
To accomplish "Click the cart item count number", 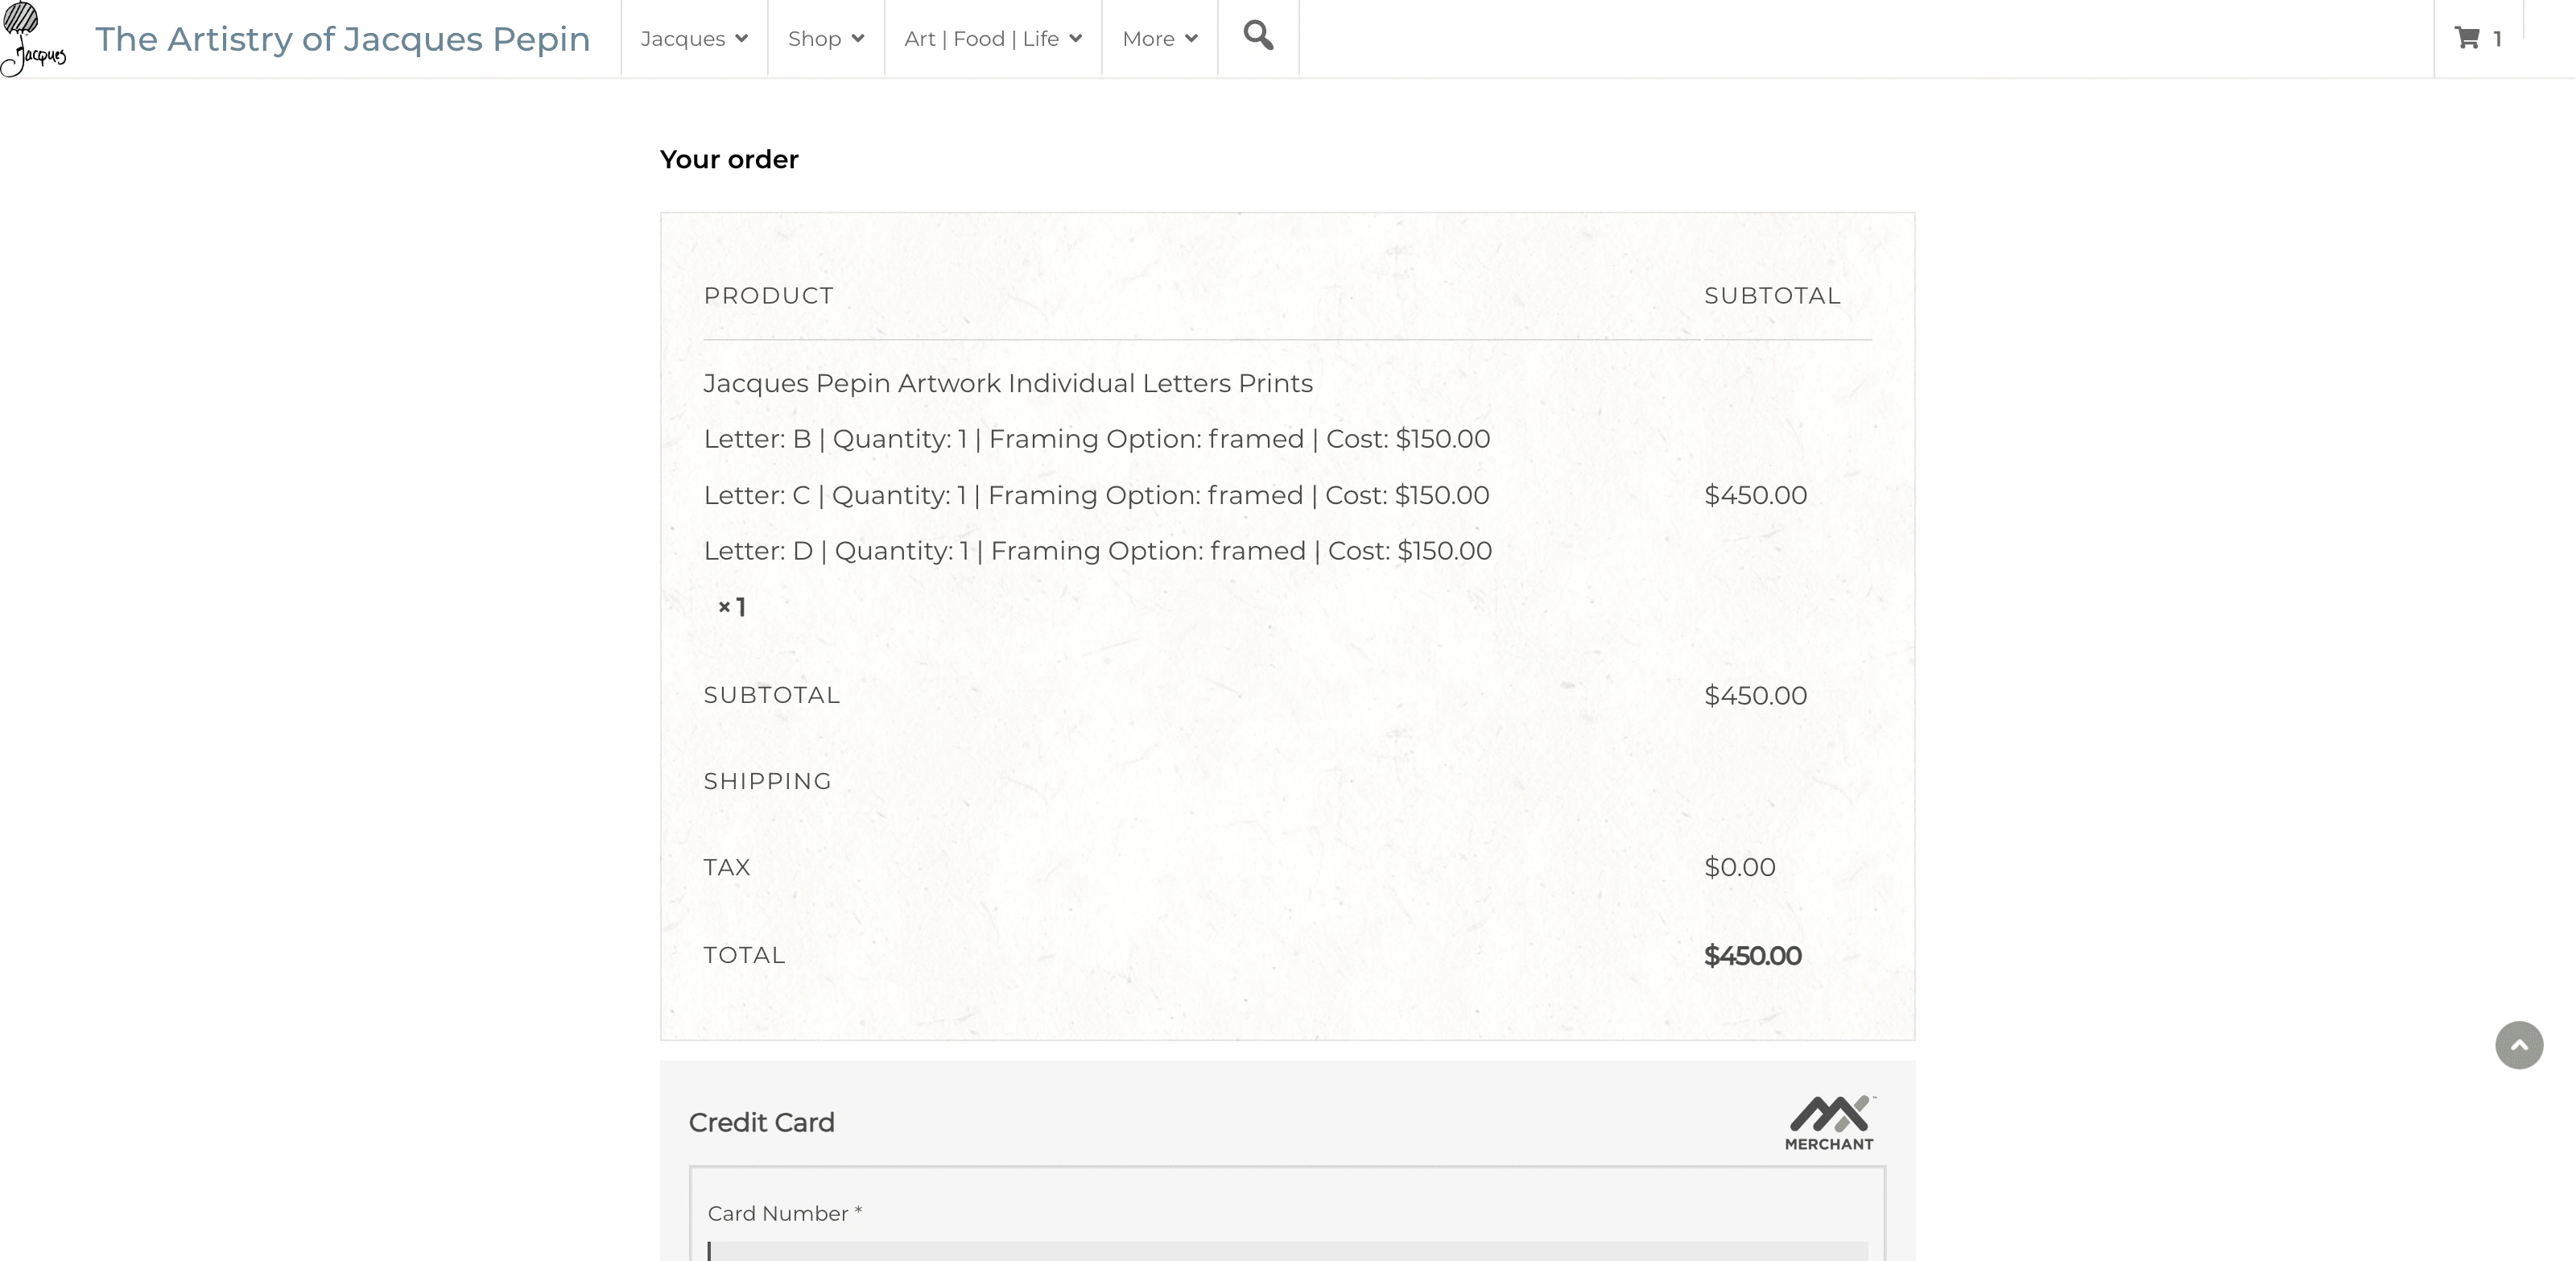I will 2497,39.
